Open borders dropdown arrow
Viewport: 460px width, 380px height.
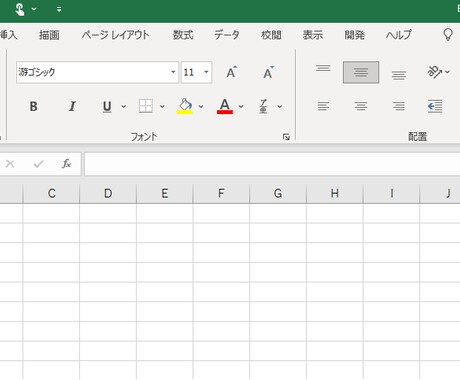[162, 106]
